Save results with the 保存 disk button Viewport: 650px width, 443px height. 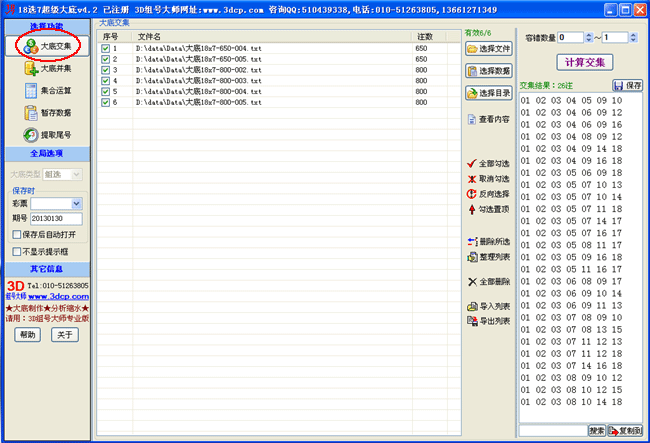pyautogui.click(x=627, y=86)
